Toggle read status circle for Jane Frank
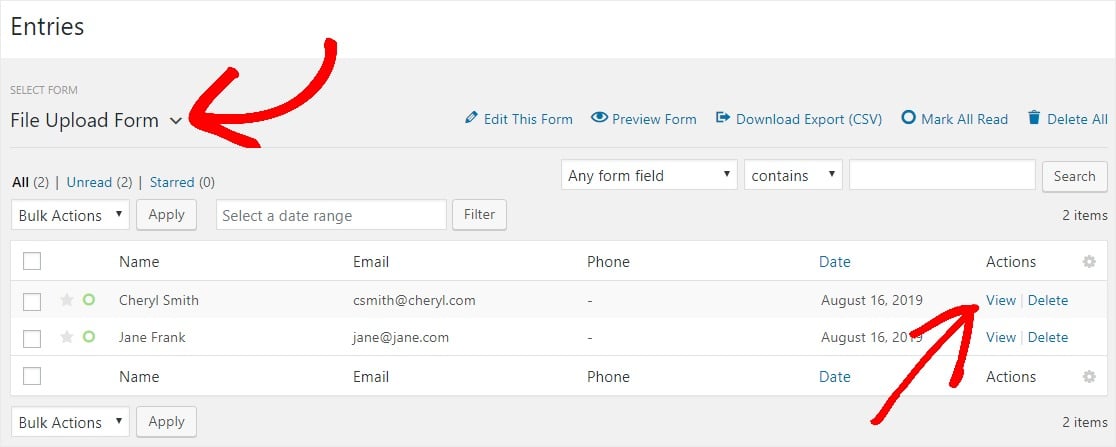Screen dimensions: 1116x447 (88, 337)
